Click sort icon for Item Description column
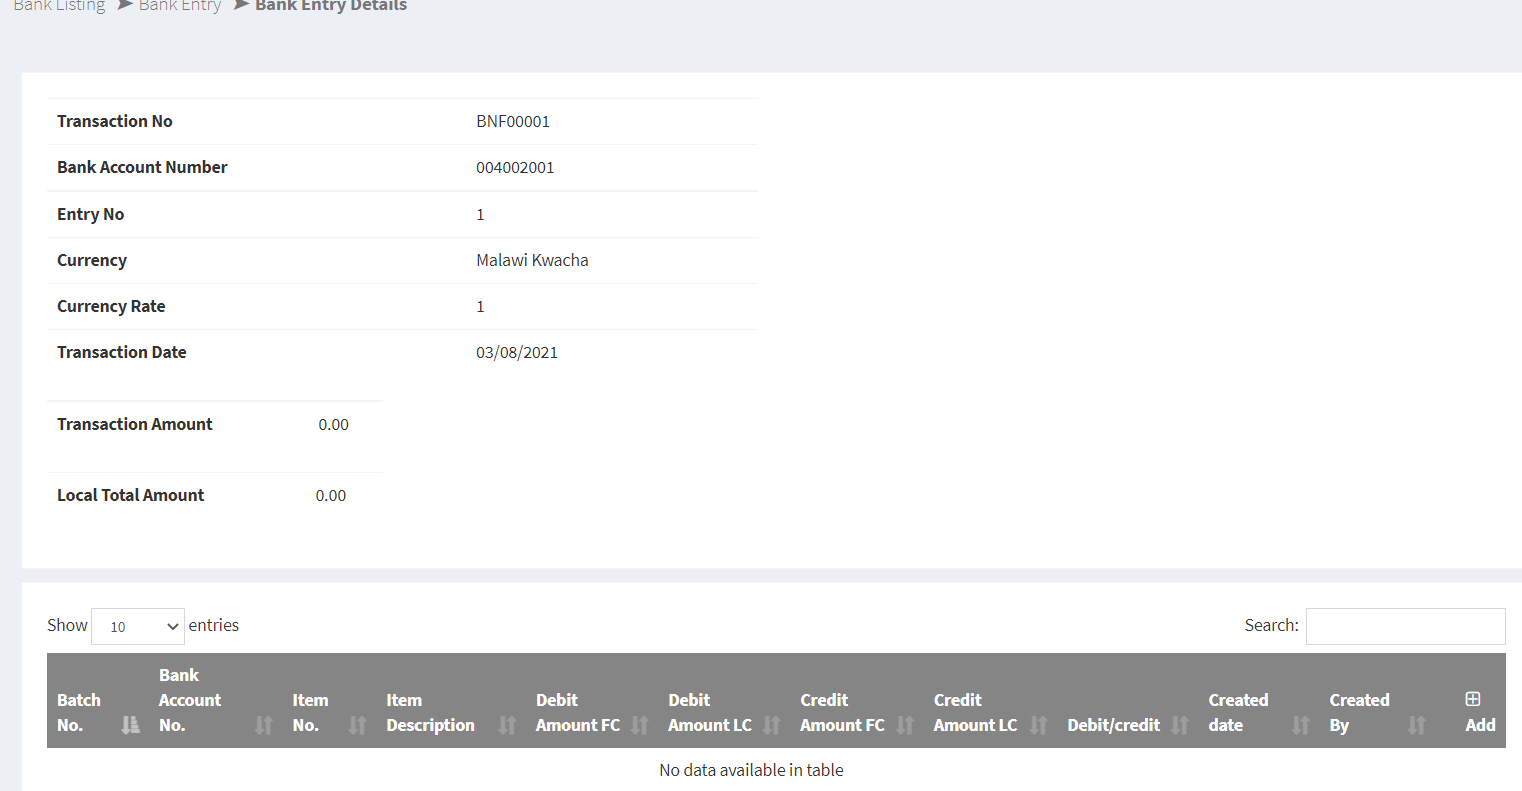The image size is (1522, 791). coord(507,725)
